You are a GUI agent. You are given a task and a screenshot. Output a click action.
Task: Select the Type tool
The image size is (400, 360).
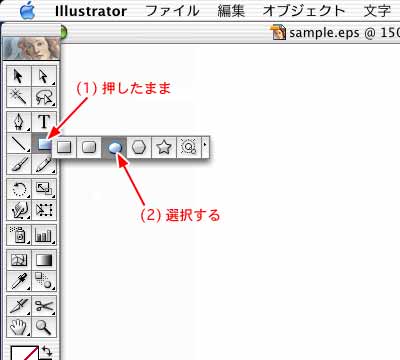[x=44, y=122]
